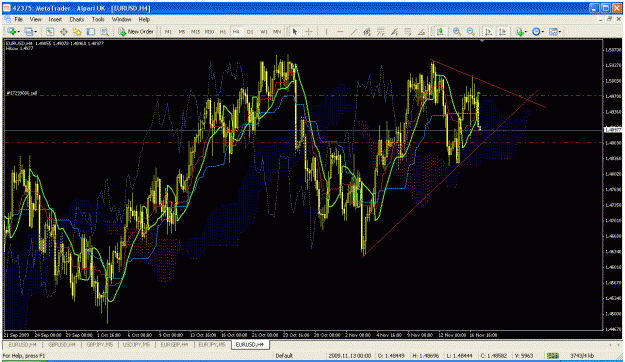Switch to M15 timeframe
This screenshot has width=625, height=362.
coord(195,31)
